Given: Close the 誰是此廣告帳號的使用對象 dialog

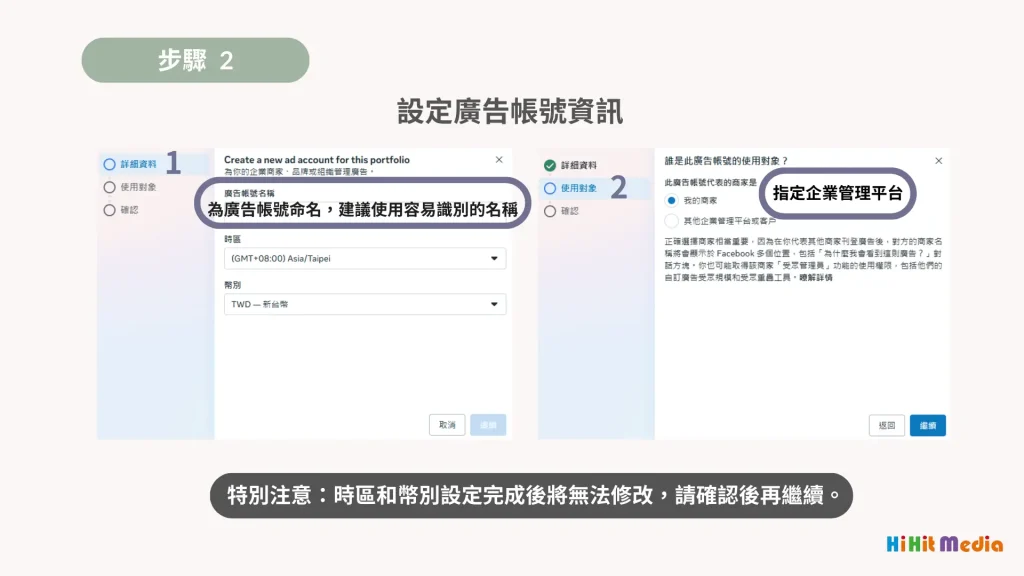Looking at the screenshot, I should (x=938, y=160).
